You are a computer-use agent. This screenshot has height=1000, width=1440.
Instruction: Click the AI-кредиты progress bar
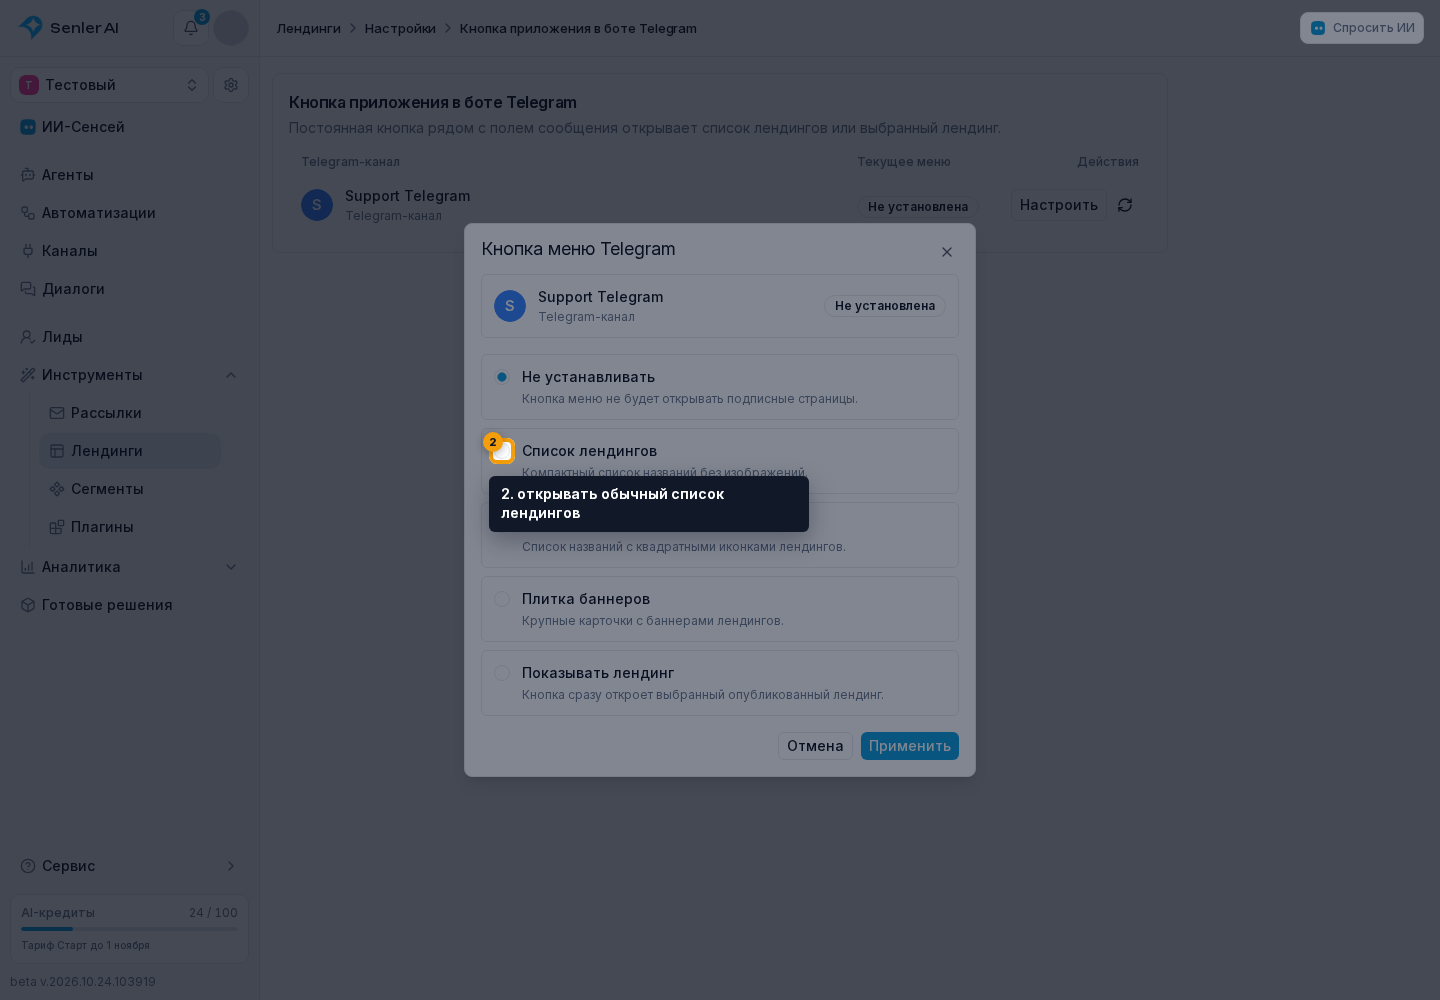tap(130, 929)
